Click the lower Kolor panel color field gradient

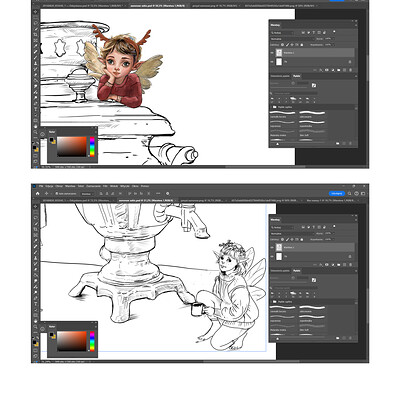pyautogui.click(x=72, y=341)
